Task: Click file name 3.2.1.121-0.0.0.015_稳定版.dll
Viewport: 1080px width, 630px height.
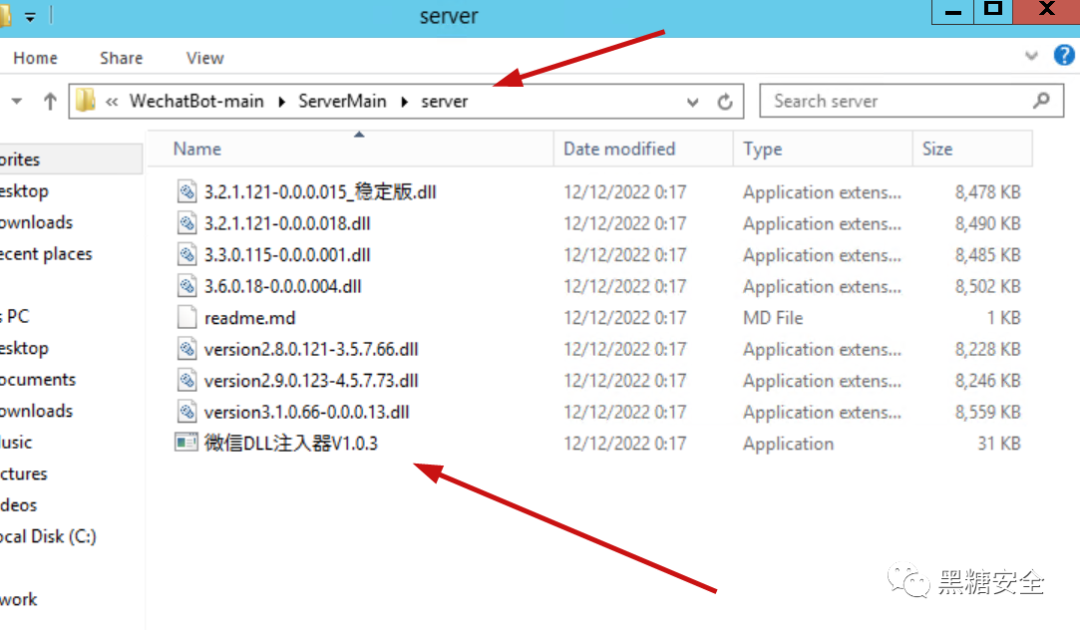Action: click(x=320, y=191)
